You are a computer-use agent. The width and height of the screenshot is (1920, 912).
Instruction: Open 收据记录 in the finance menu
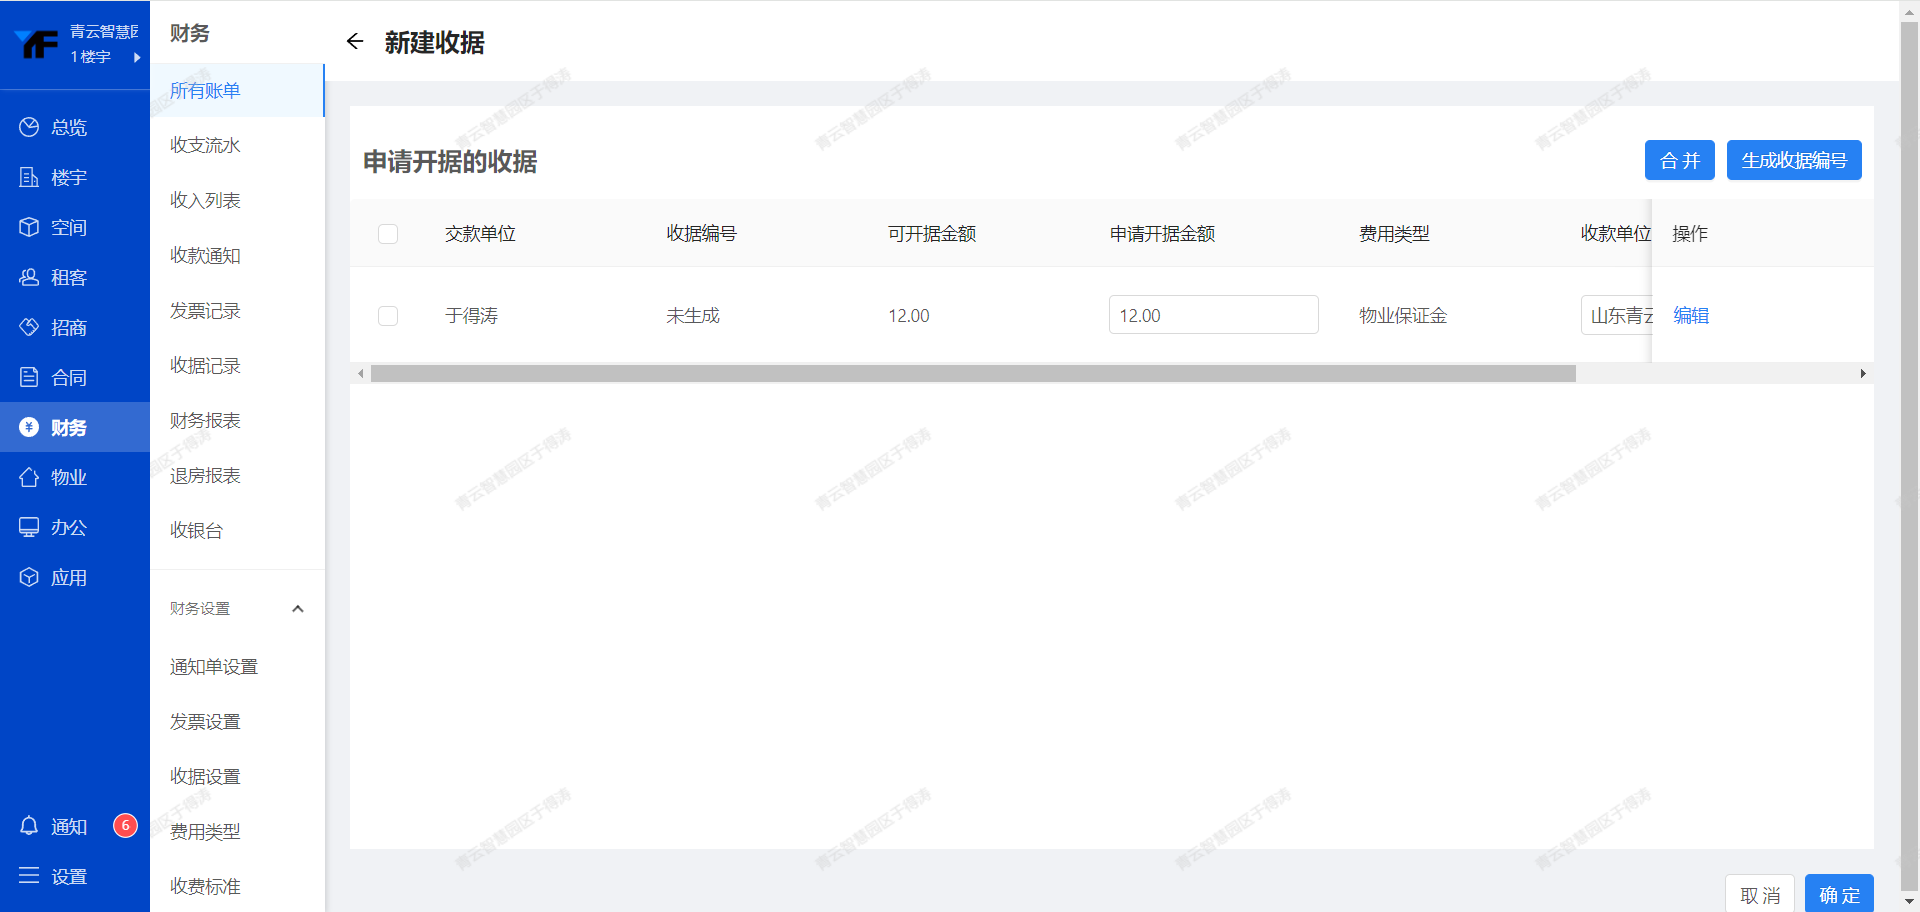205,365
